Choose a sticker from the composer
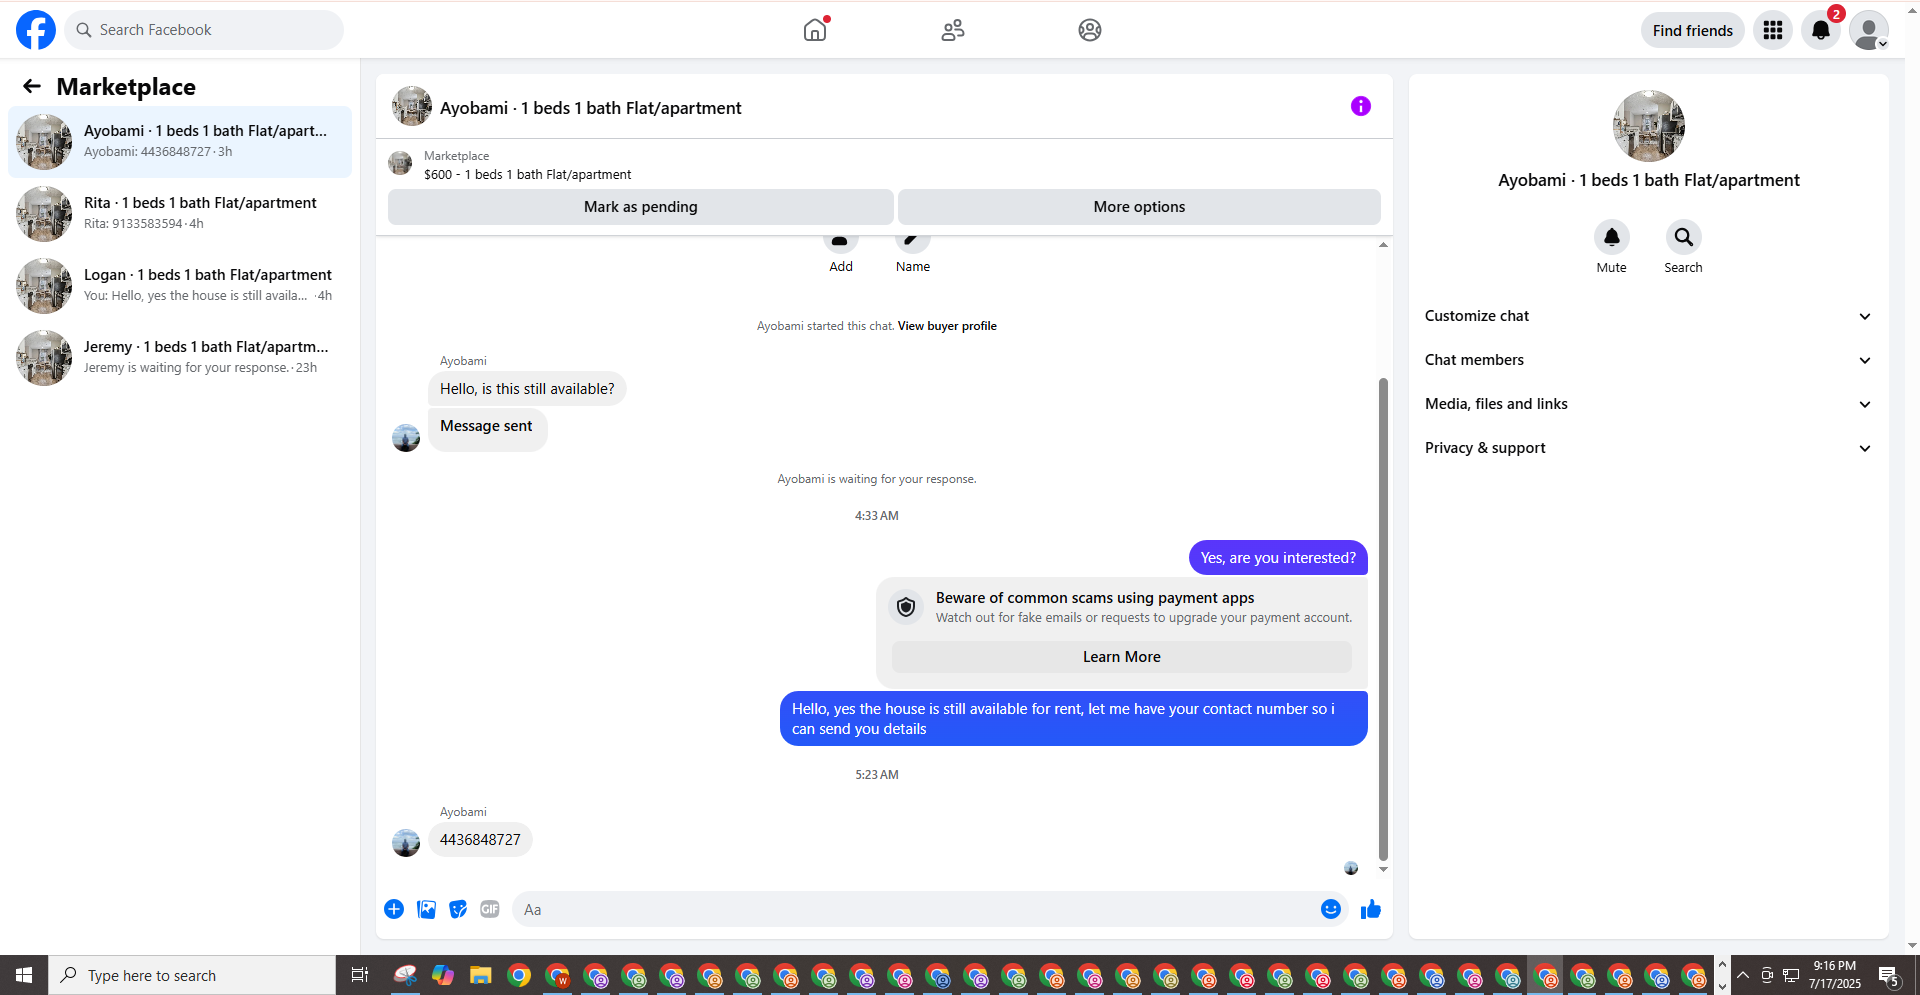The image size is (1920, 995). (458, 909)
